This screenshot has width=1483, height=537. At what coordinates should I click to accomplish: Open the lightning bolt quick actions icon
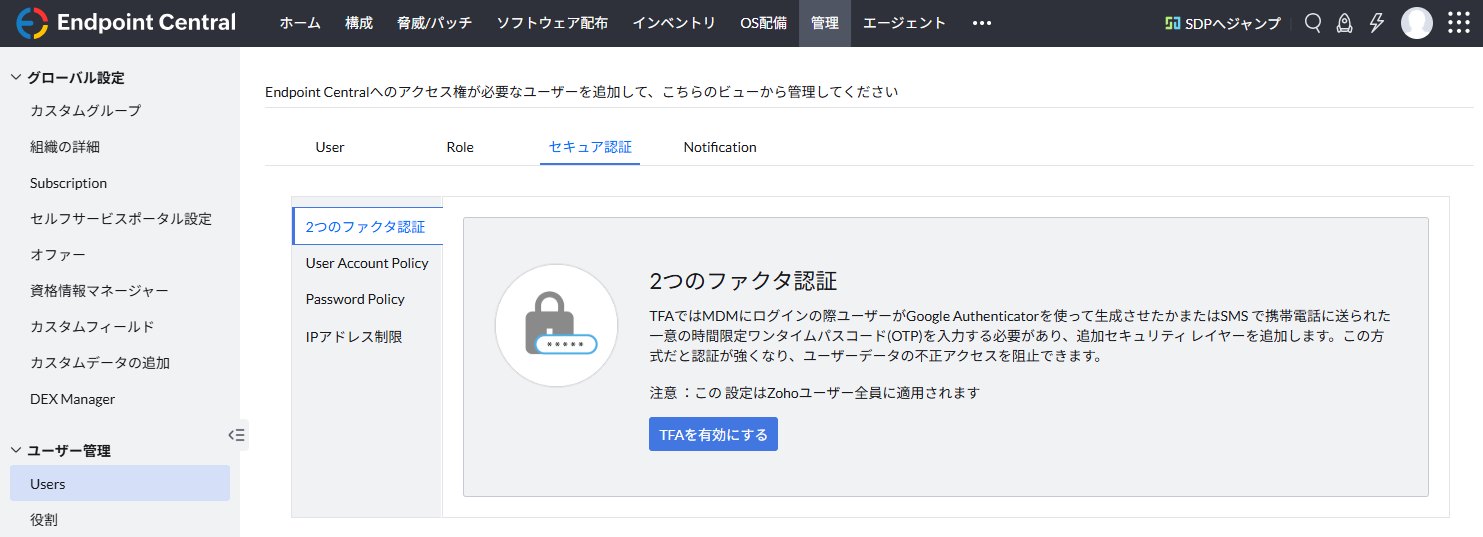click(x=1377, y=23)
